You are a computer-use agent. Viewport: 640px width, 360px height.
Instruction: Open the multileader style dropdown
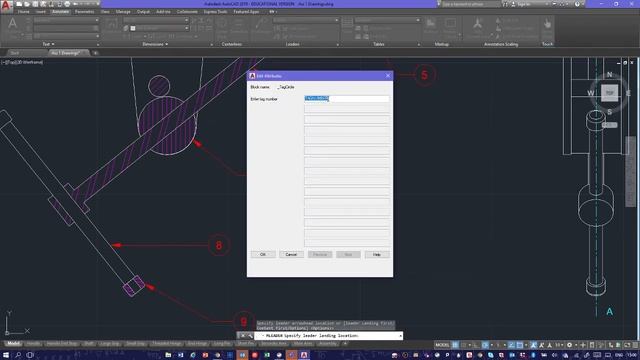[x=306, y=20]
